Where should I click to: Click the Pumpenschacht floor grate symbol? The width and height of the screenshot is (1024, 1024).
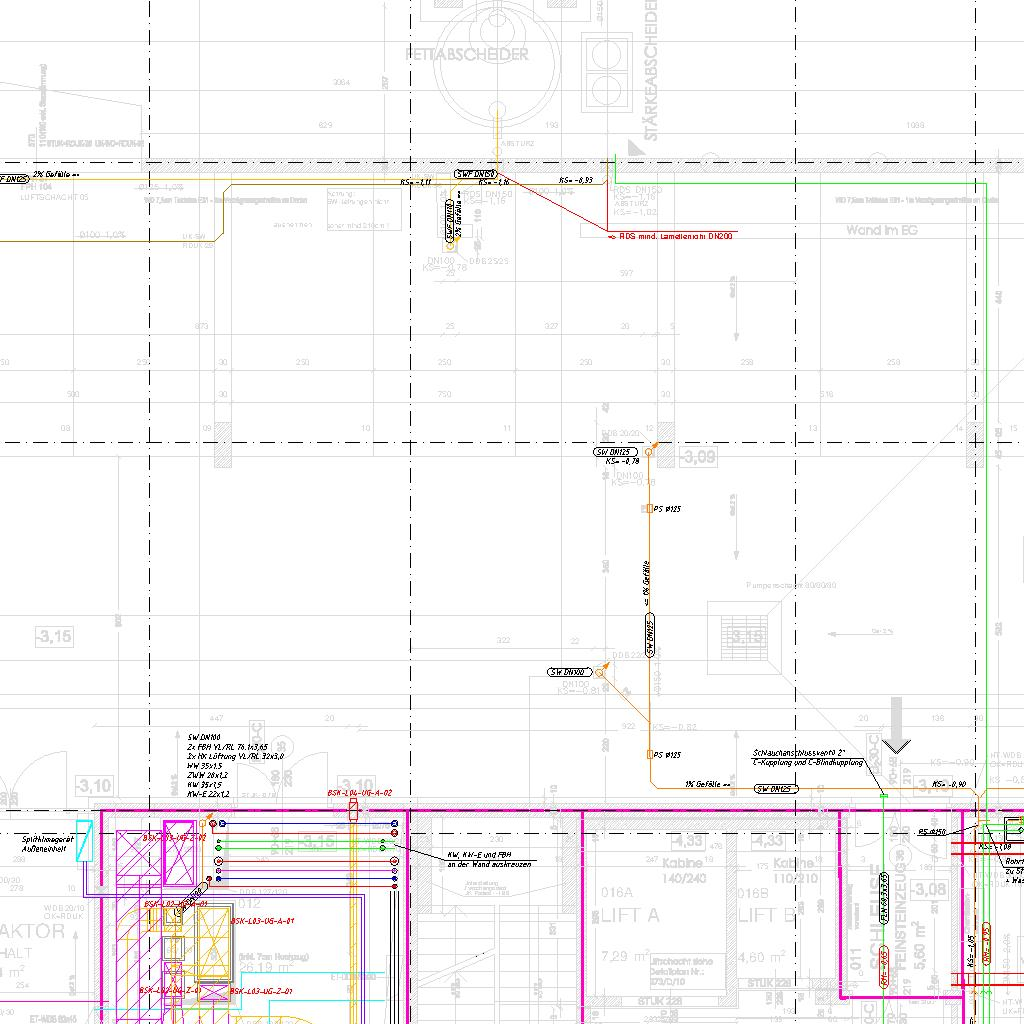click(x=744, y=639)
